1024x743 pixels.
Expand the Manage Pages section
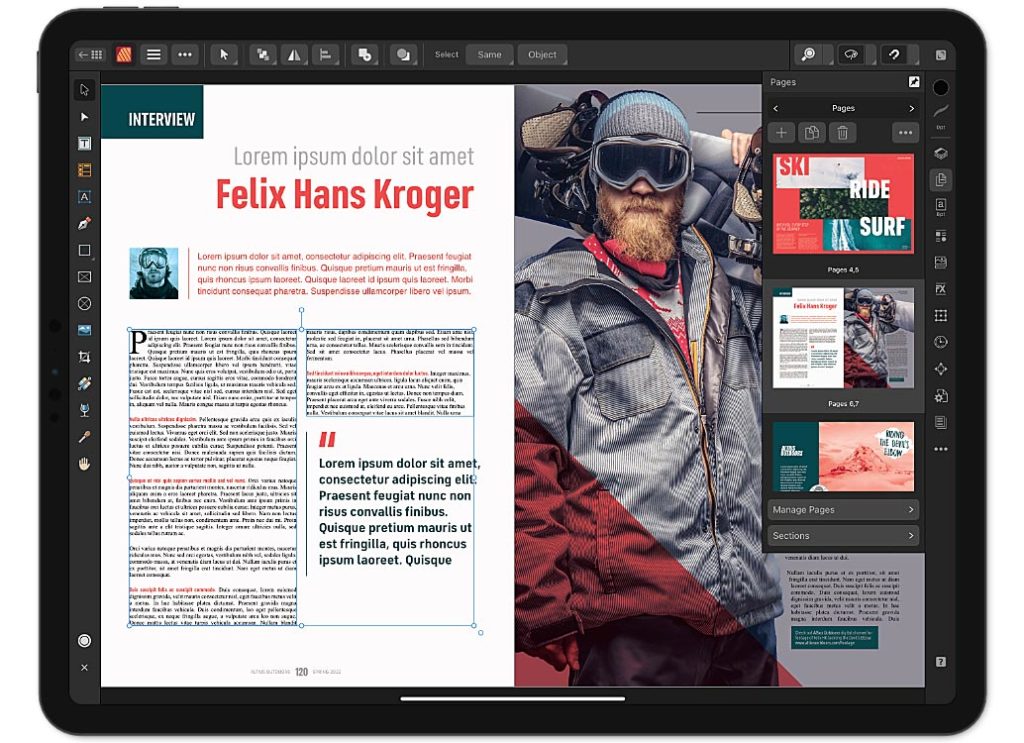pyautogui.click(x=843, y=509)
